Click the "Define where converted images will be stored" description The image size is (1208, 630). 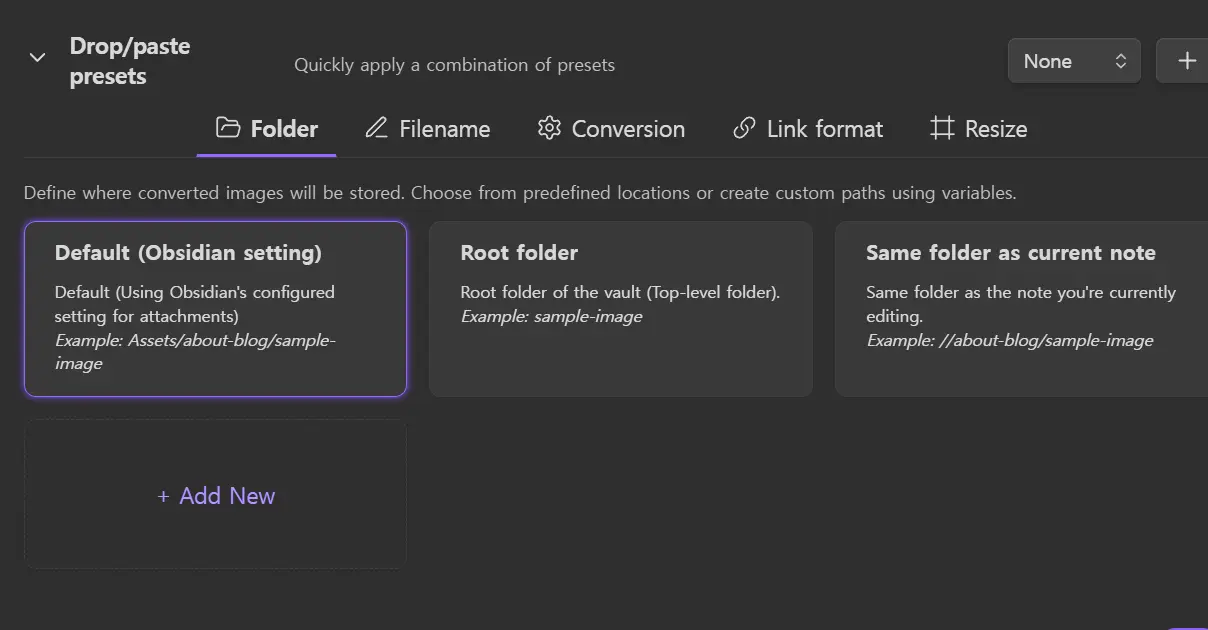point(520,193)
